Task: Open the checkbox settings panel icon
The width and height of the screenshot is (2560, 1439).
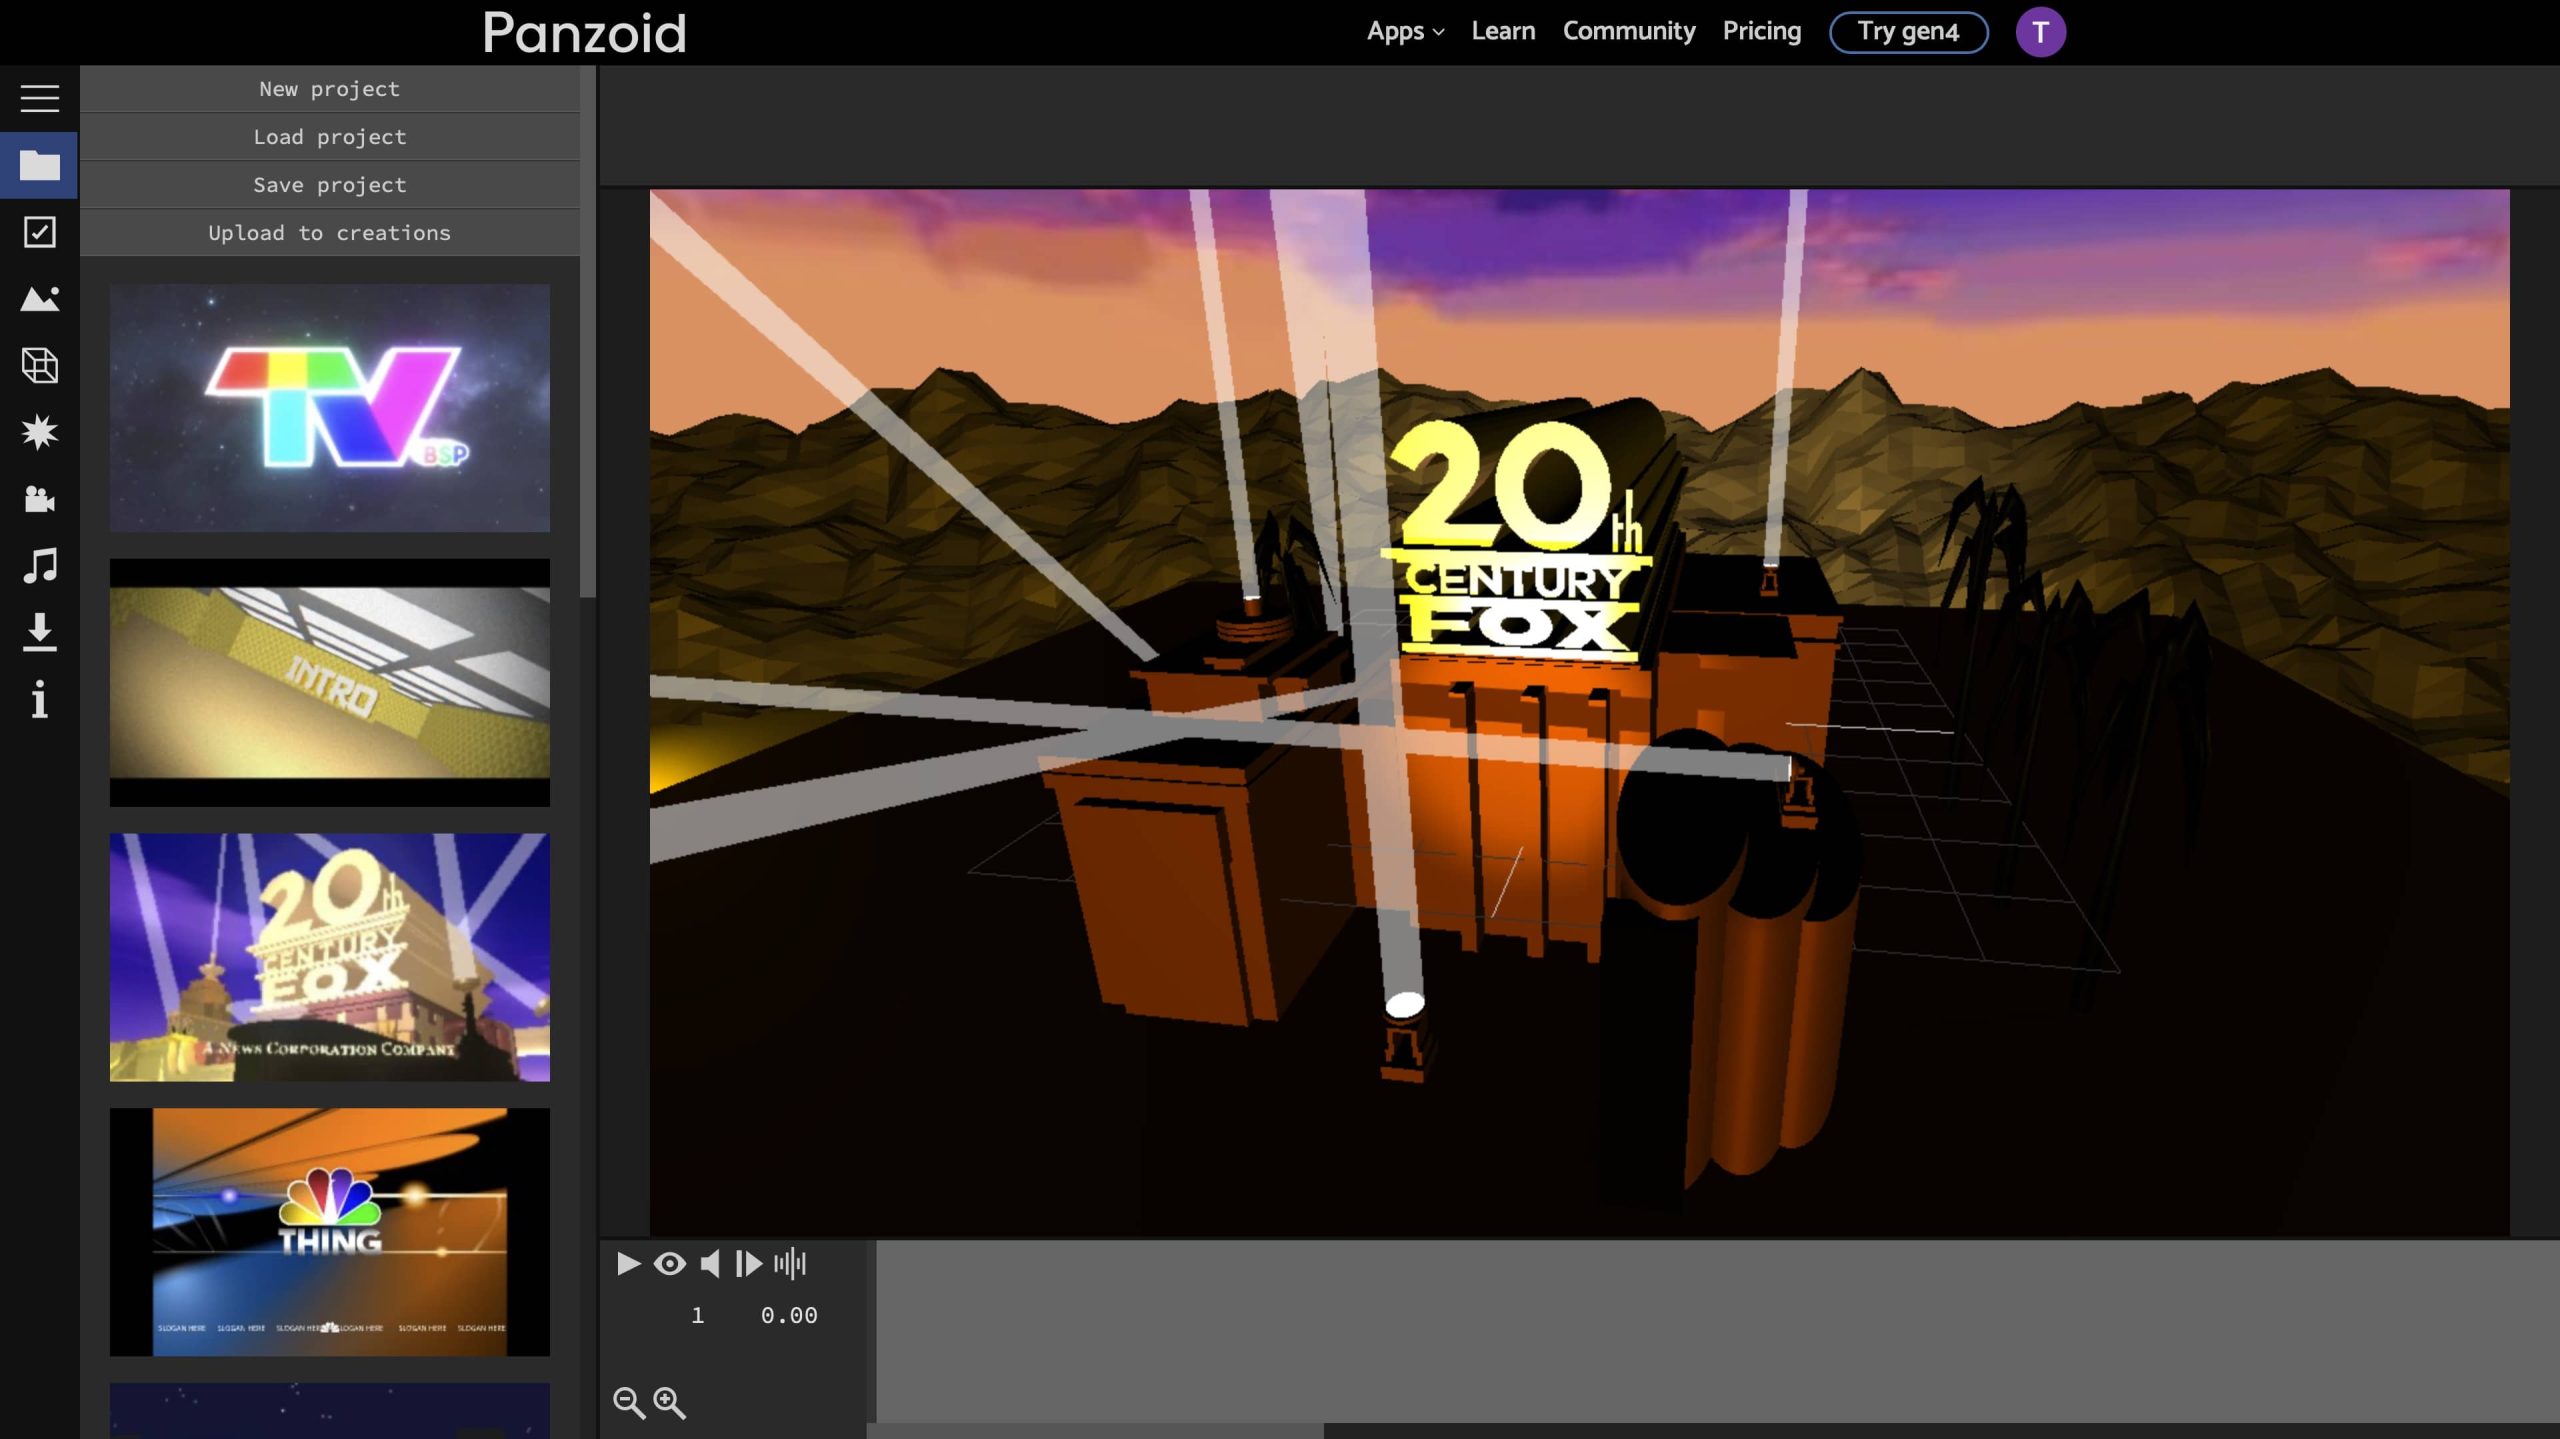Action: [40, 232]
